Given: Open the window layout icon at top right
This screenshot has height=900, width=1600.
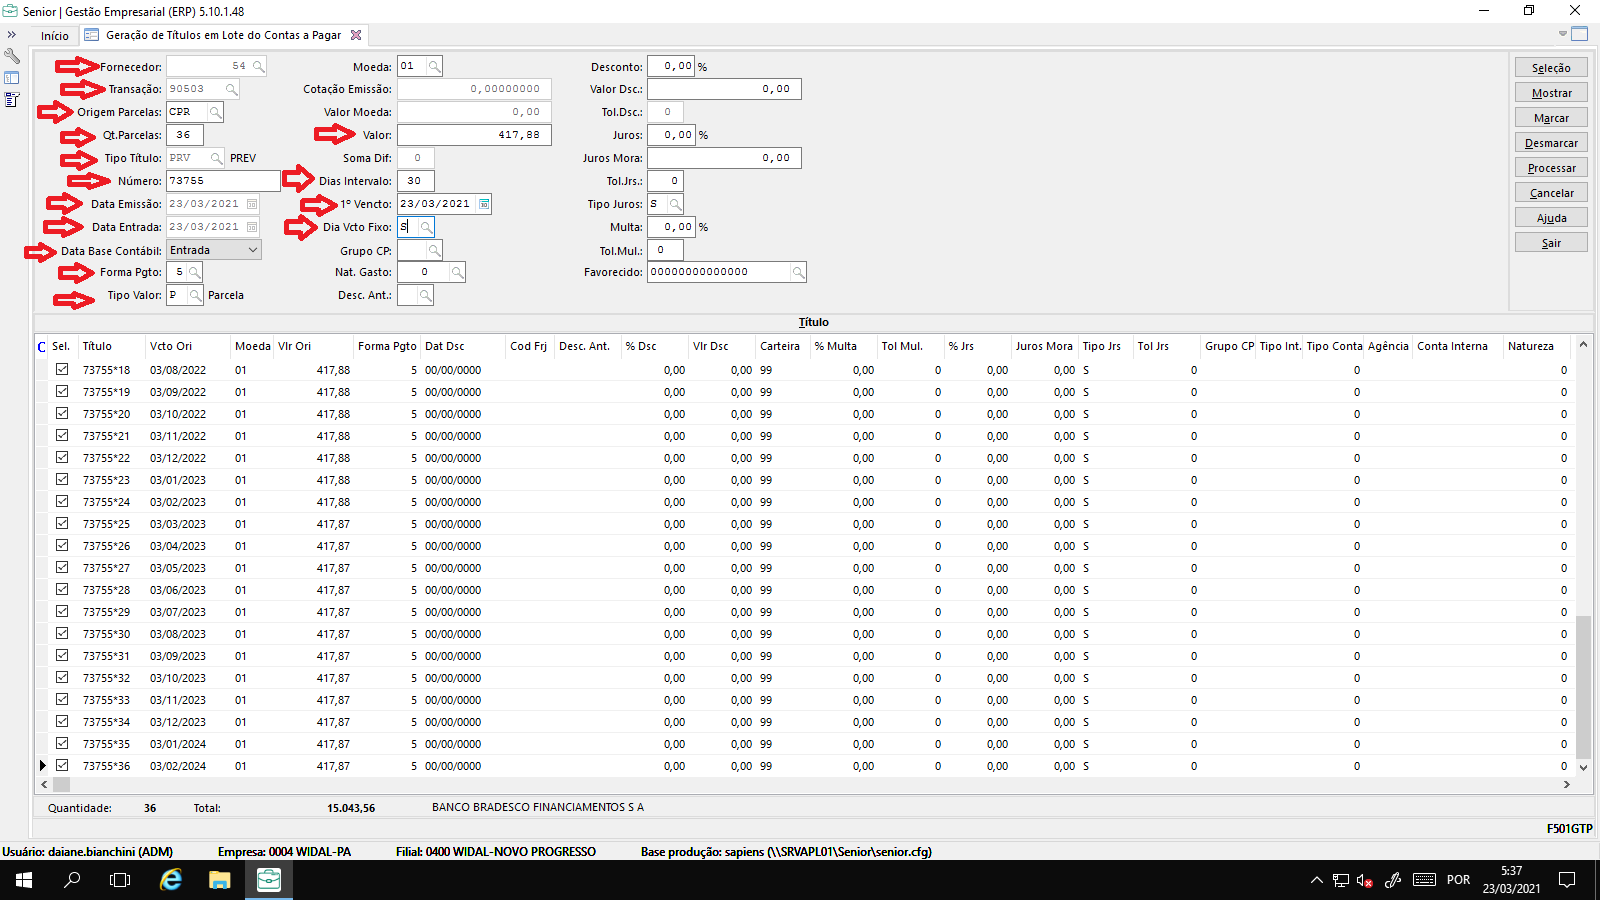Looking at the screenshot, I should pos(1580,34).
